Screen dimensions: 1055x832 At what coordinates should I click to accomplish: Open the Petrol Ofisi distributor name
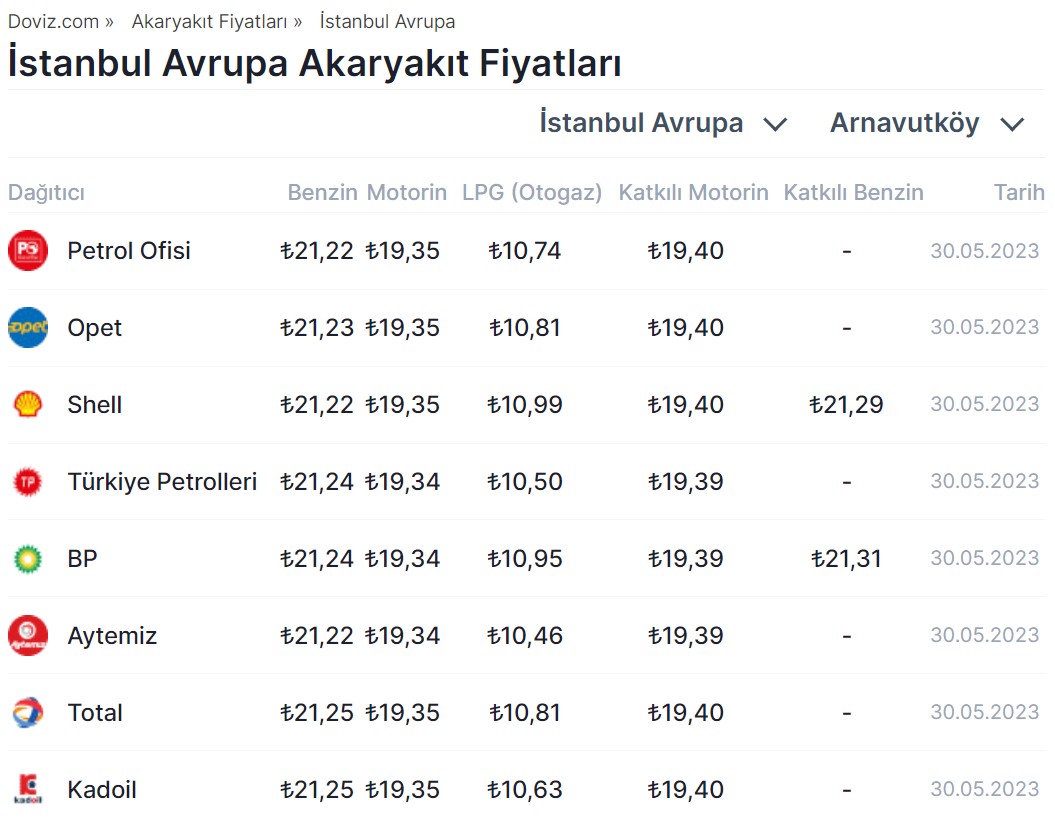[129, 251]
